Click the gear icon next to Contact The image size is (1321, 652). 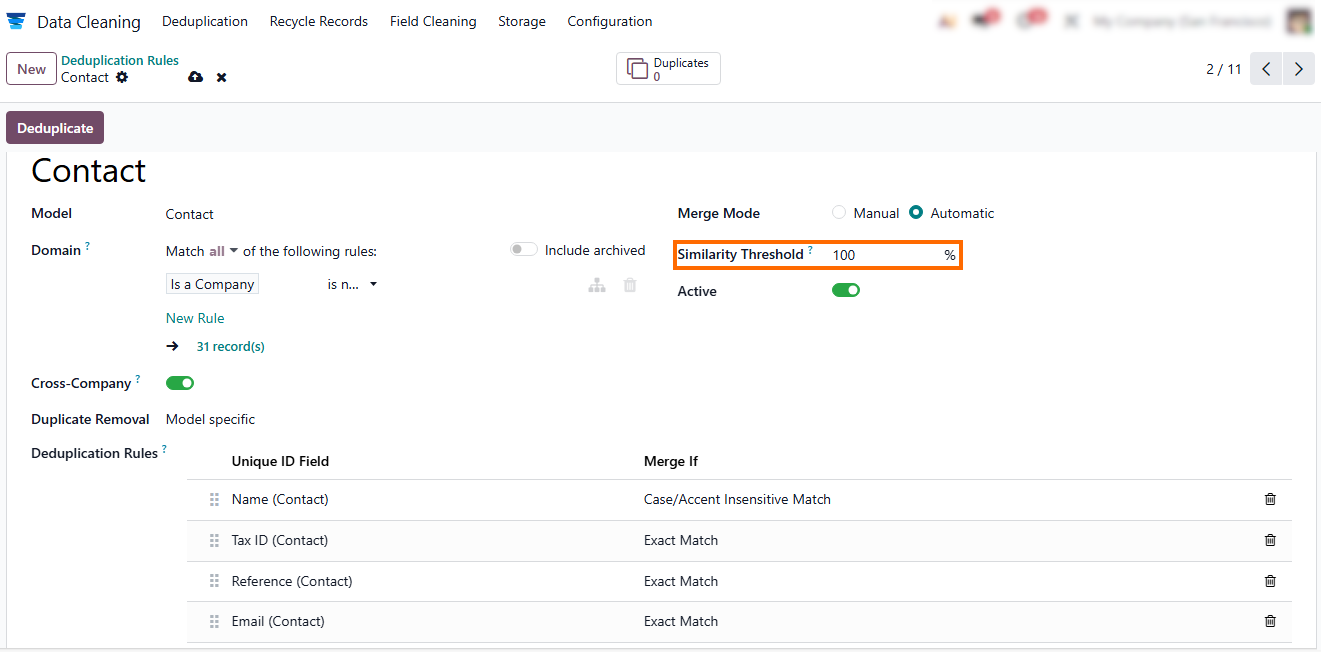[x=122, y=77]
